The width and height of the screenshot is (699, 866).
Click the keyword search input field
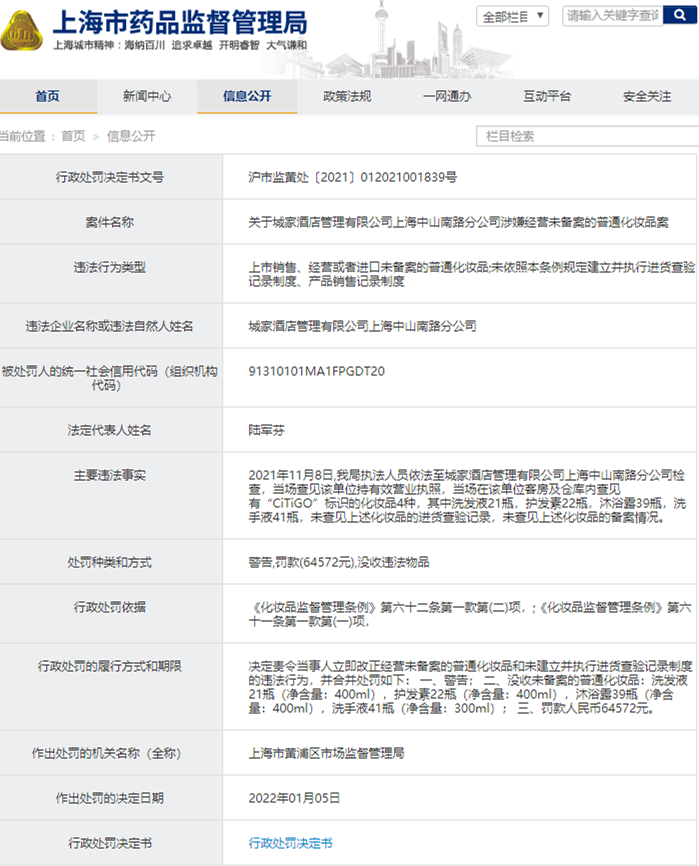tap(613, 15)
